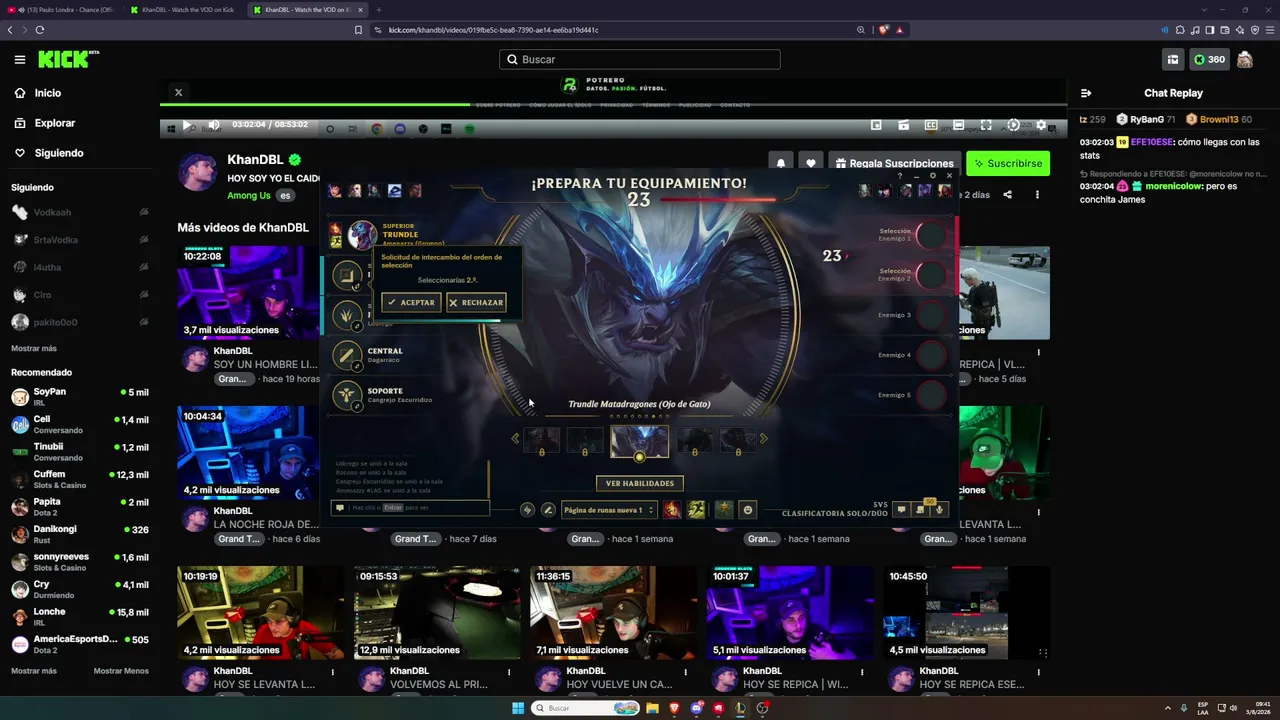Open the user profile avatar menu
This screenshot has width=1280, height=720.
click(x=1245, y=60)
